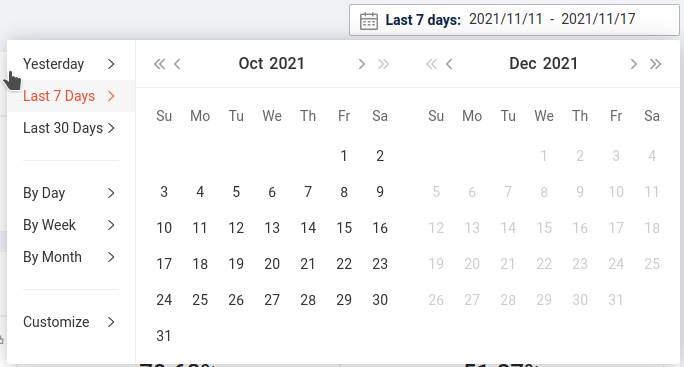The width and height of the screenshot is (684, 367).
Task: Select October 1 in the left calendar
Action: [x=344, y=156]
